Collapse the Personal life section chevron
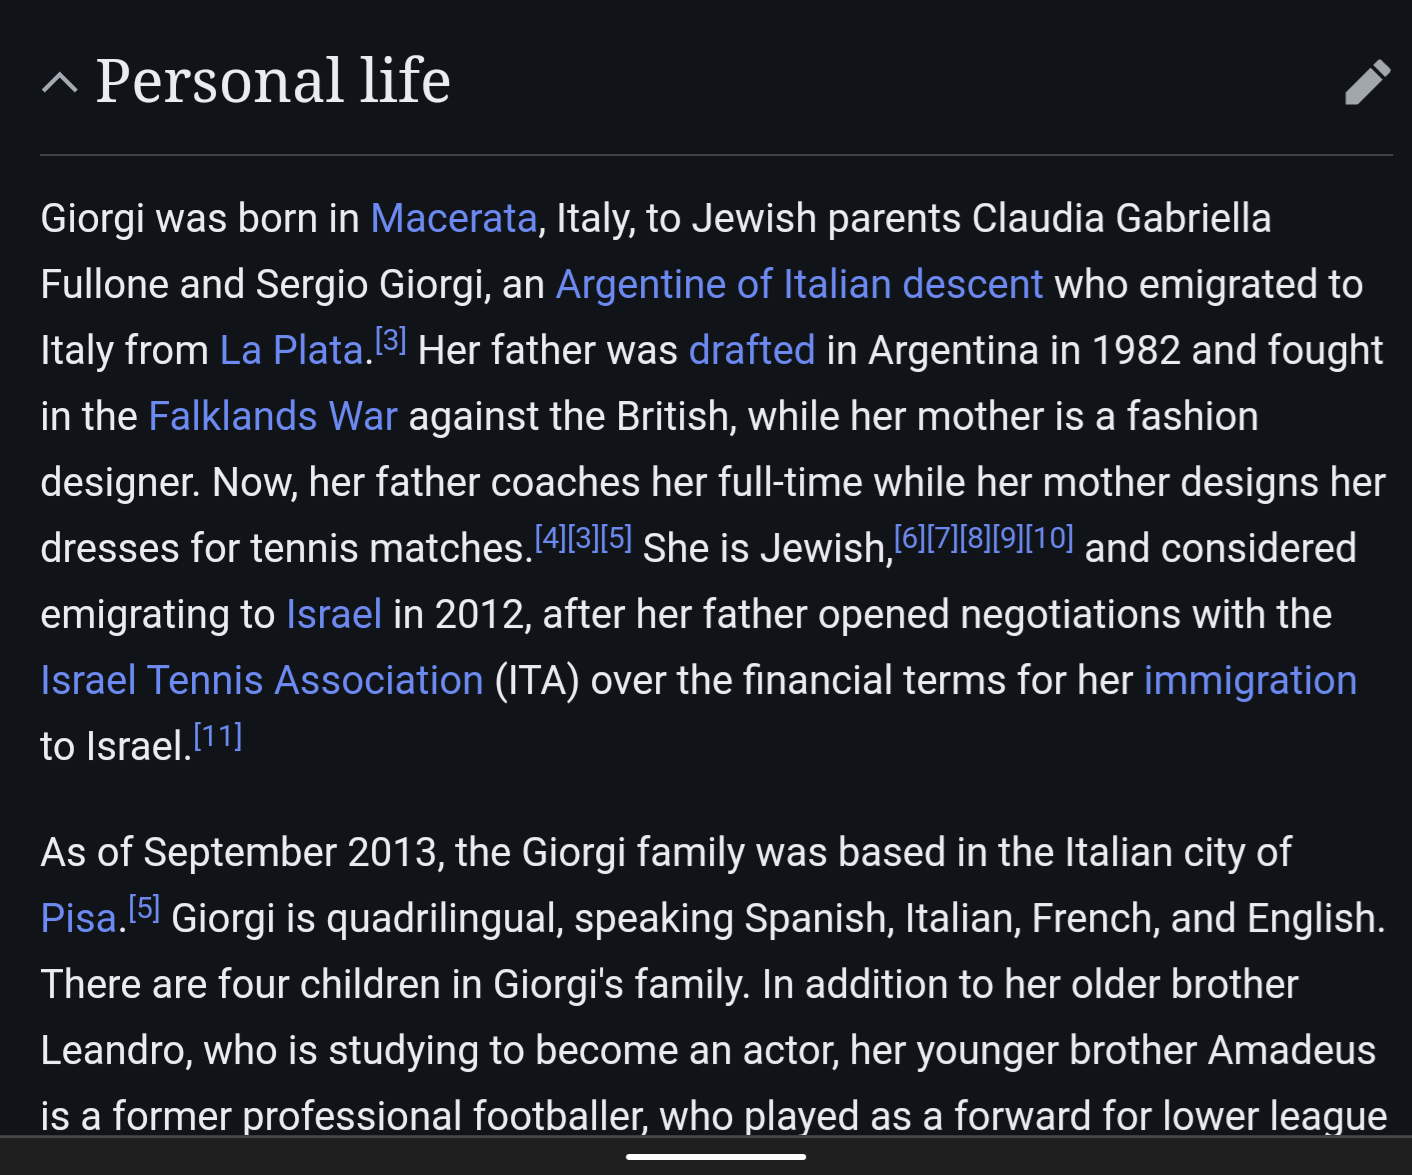Viewport: 1412px width, 1175px height. [60, 82]
